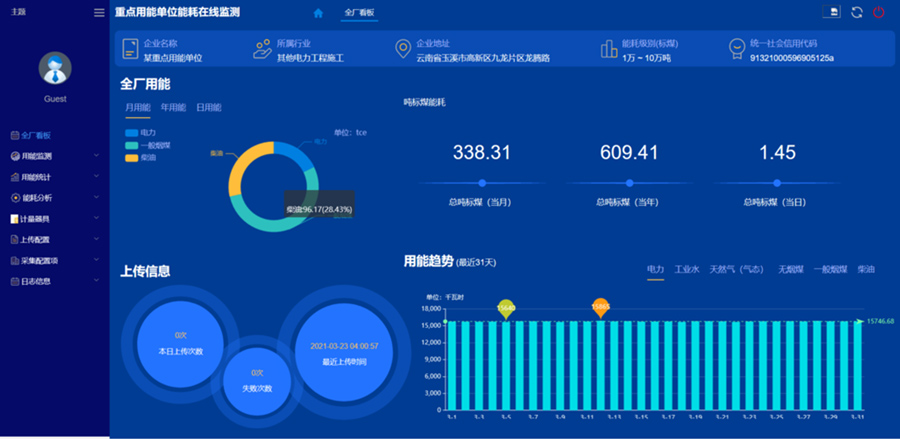This screenshot has width=900, height=439.
Task: Toggle 电力 legend item in donut chart
Action: pos(140,132)
